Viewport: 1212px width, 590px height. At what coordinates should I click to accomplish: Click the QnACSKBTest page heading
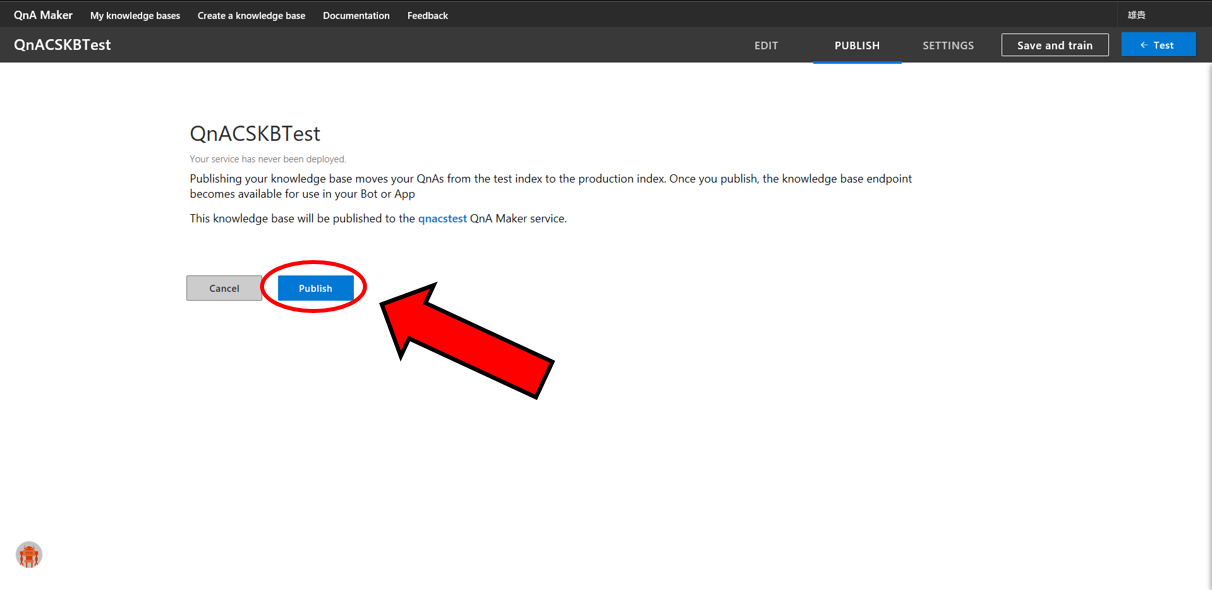click(255, 134)
